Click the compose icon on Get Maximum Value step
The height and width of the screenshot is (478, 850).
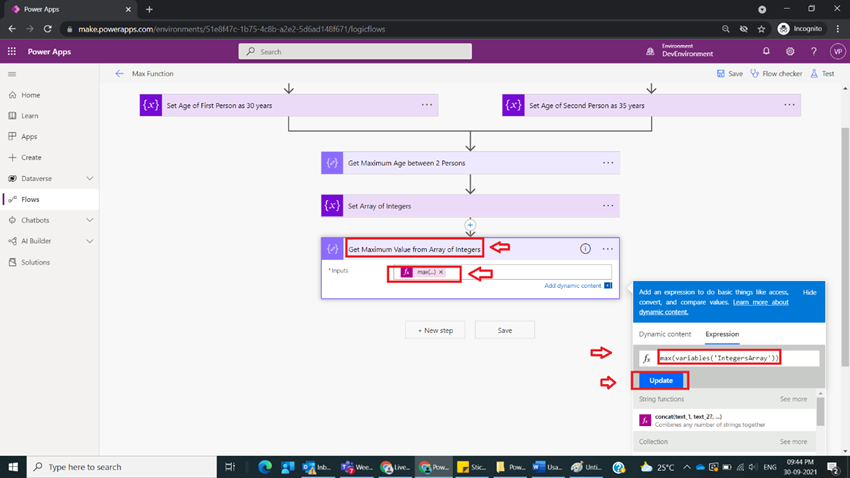tap(332, 249)
